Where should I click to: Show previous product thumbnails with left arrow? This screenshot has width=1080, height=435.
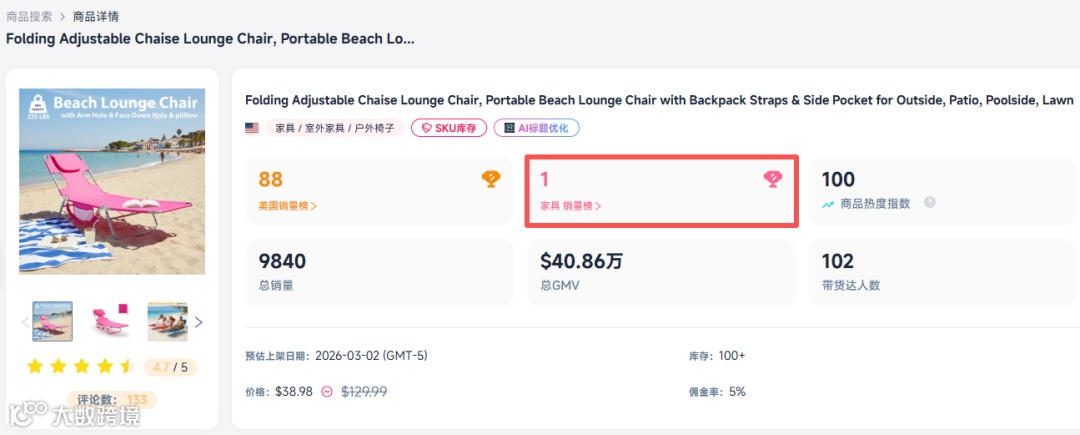(26, 322)
